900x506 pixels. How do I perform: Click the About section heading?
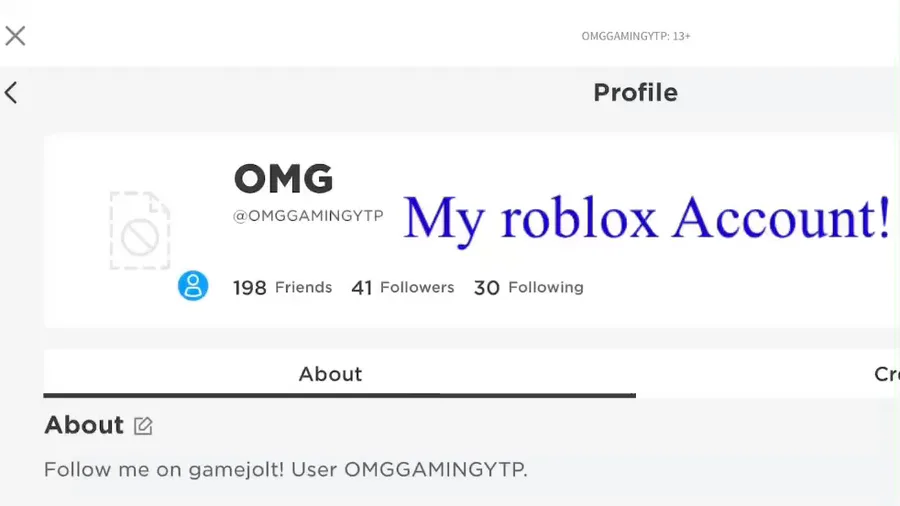pos(84,425)
